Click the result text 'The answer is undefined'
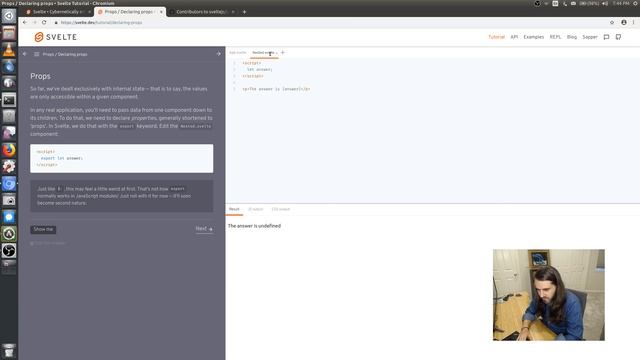 (254, 226)
